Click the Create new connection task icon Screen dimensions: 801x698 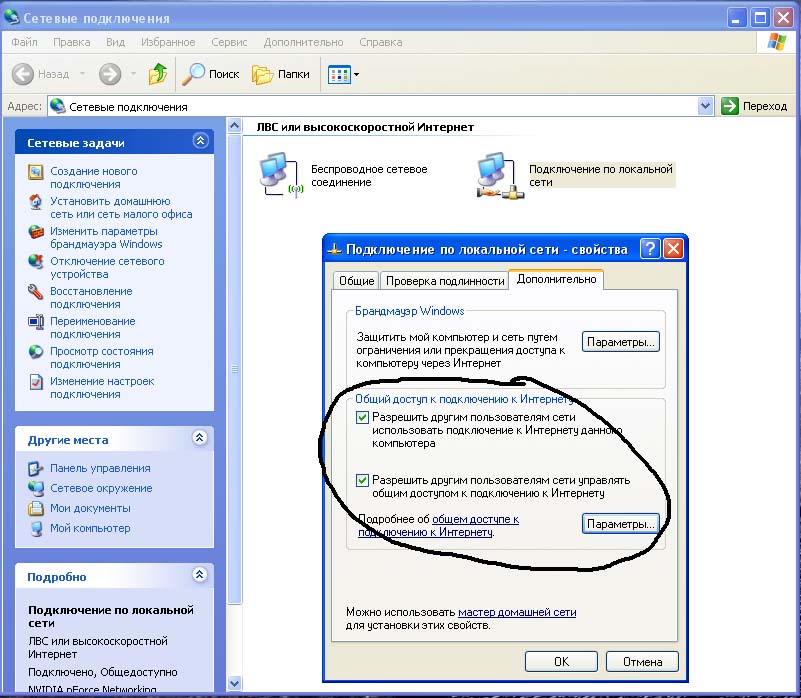[36, 173]
